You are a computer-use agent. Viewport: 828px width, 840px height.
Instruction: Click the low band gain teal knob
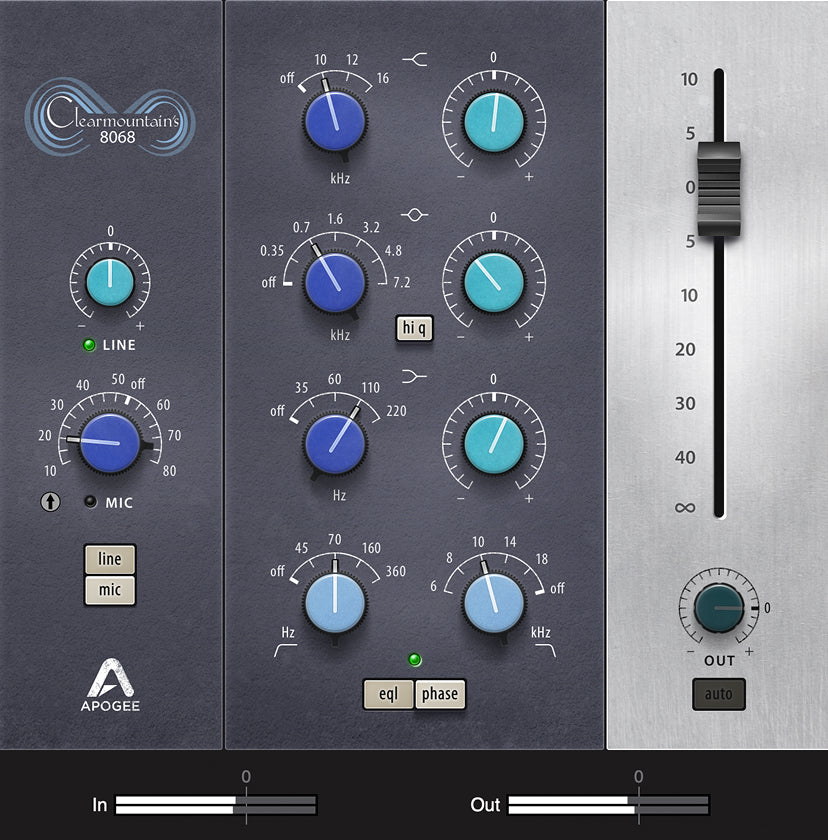[x=494, y=444]
